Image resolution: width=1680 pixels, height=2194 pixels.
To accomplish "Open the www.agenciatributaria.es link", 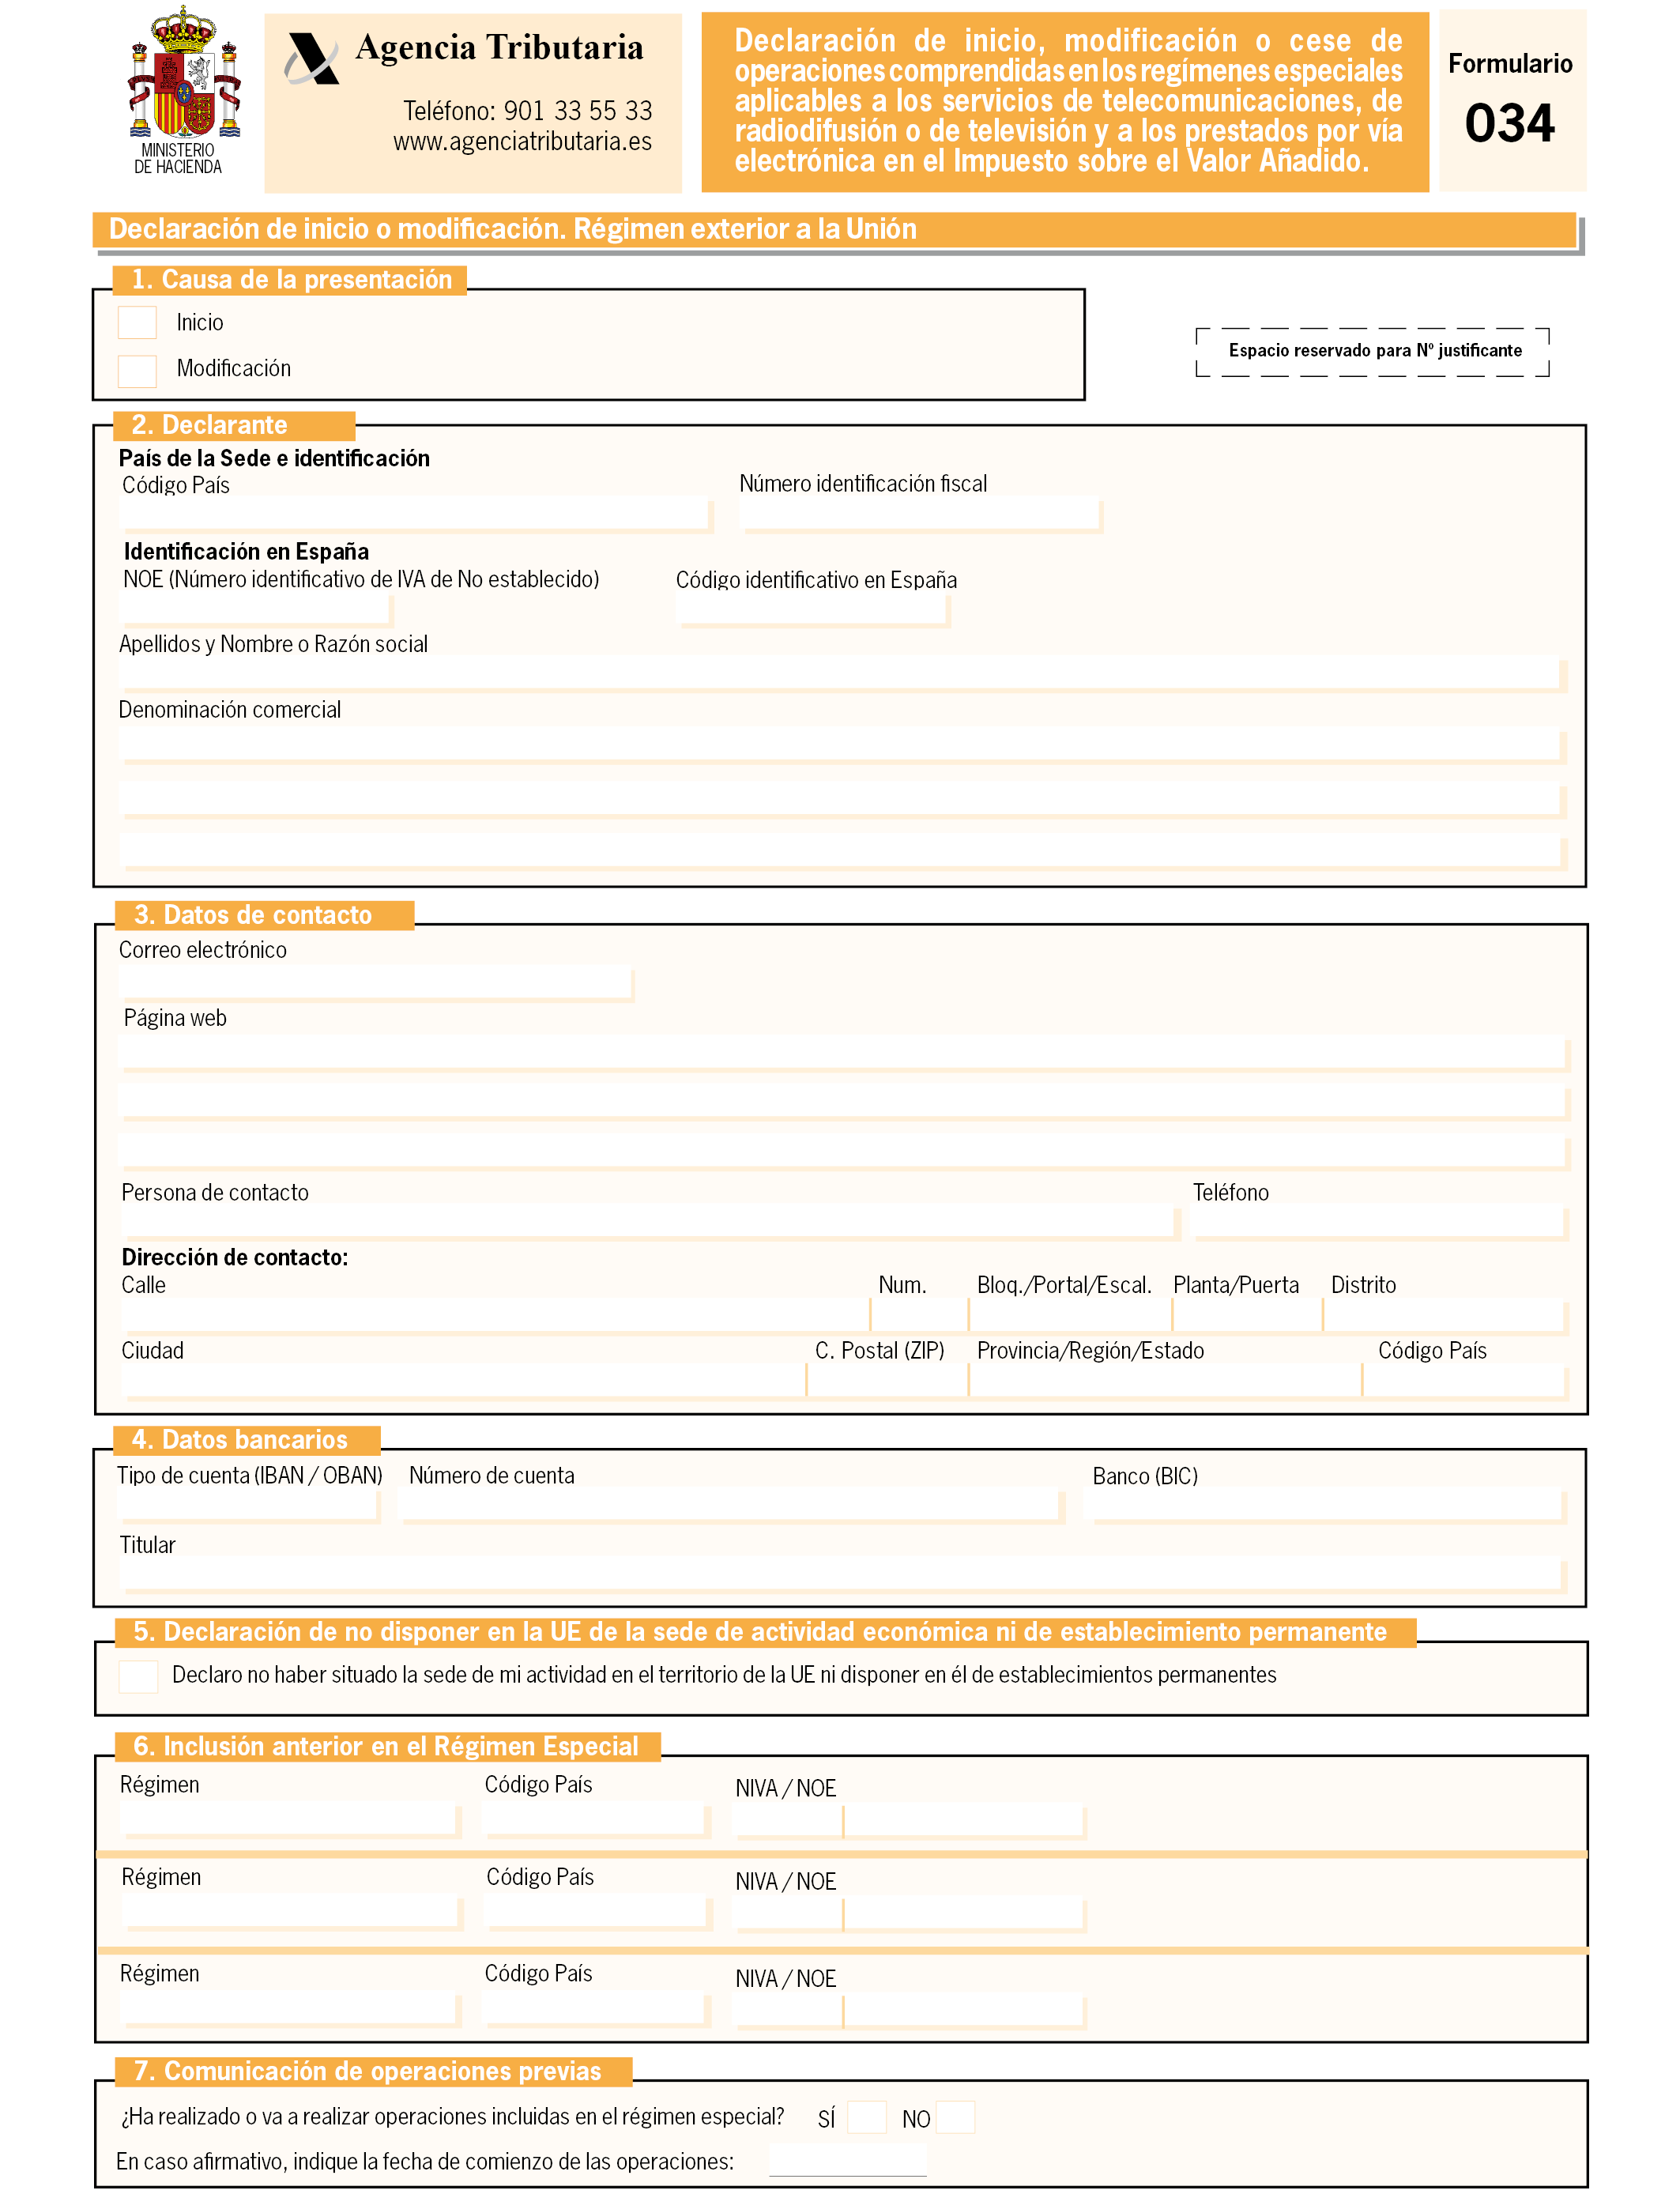I will 522,142.
